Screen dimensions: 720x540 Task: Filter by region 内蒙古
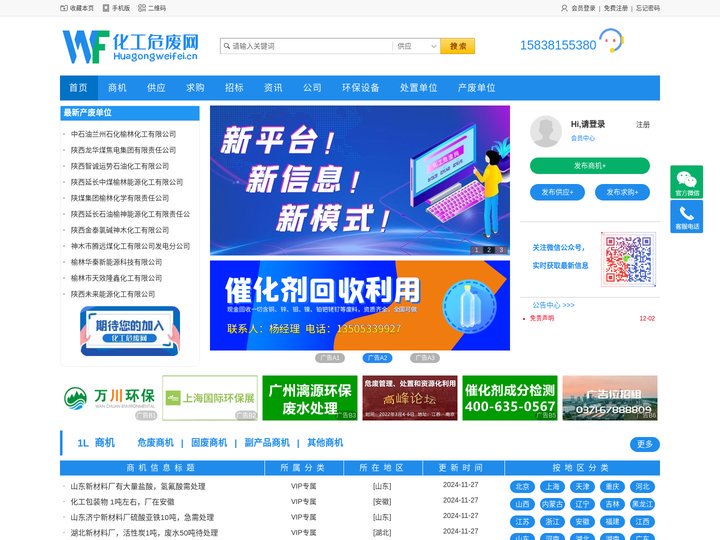pos(552,504)
